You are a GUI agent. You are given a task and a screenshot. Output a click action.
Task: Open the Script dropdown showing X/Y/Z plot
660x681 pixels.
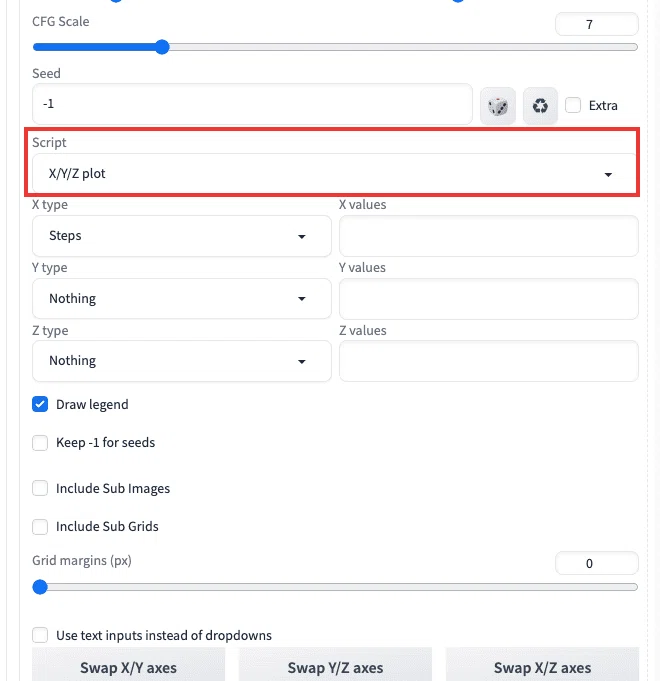(334, 174)
